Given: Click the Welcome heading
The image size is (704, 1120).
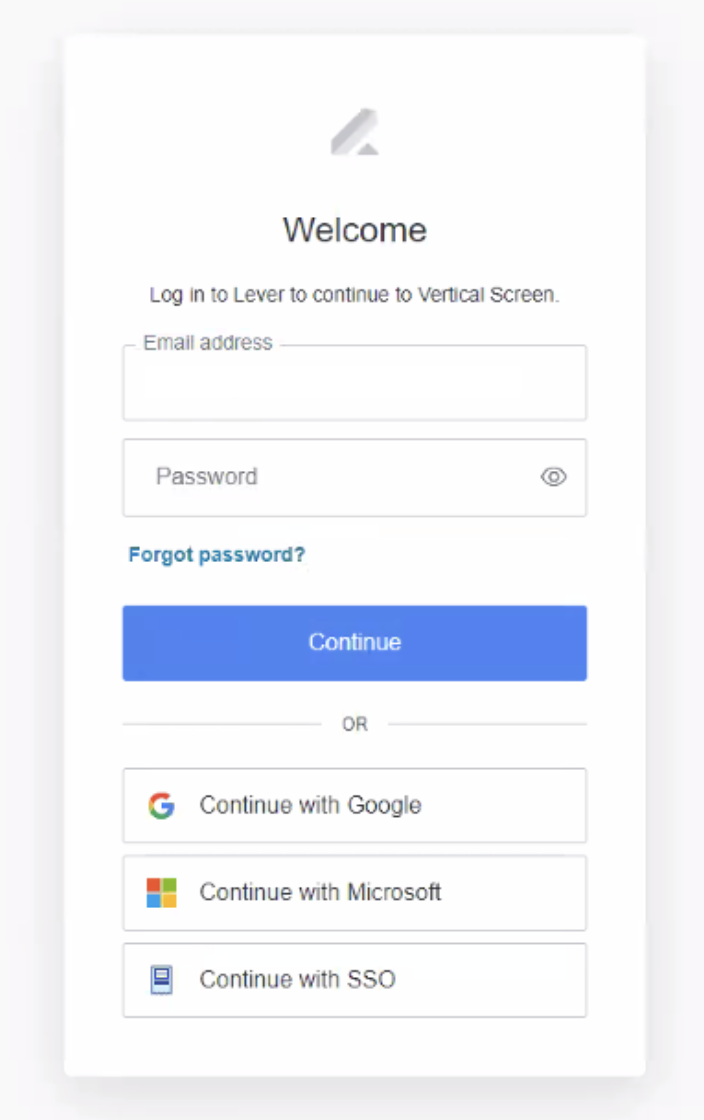Looking at the screenshot, I should point(354,230).
